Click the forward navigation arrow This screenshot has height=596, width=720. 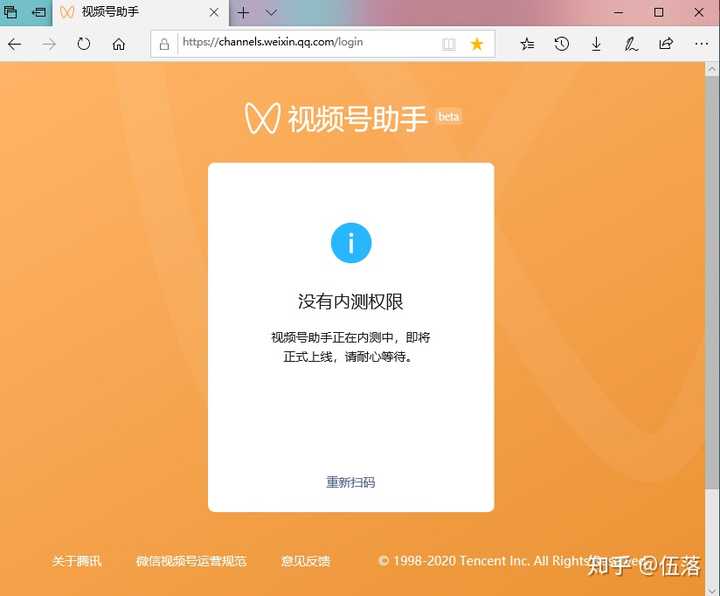click(x=49, y=44)
